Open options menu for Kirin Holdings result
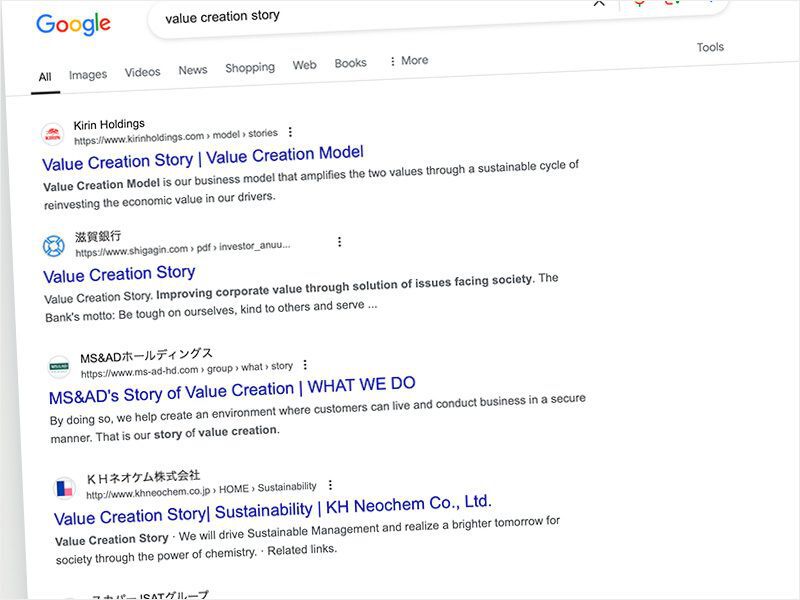The height and width of the screenshot is (600, 800). coord(290,132)
